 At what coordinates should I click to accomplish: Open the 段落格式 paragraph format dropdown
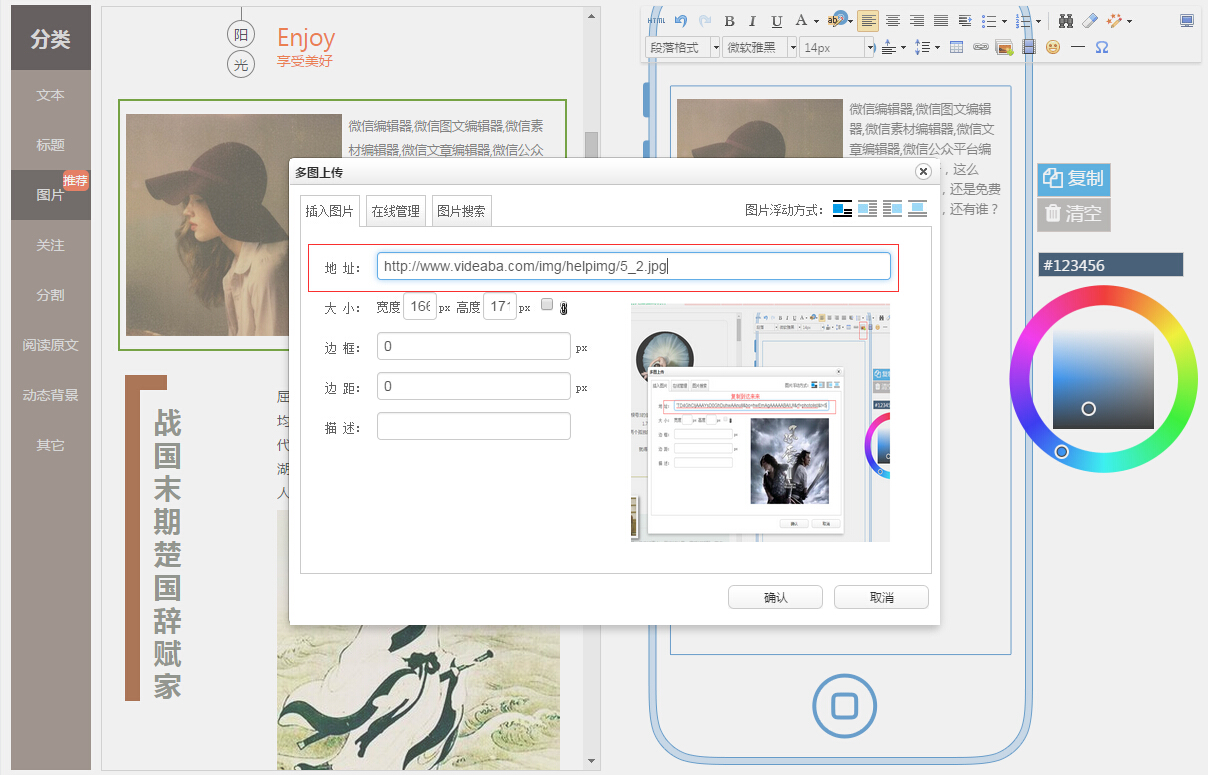[x=684, y=47]
